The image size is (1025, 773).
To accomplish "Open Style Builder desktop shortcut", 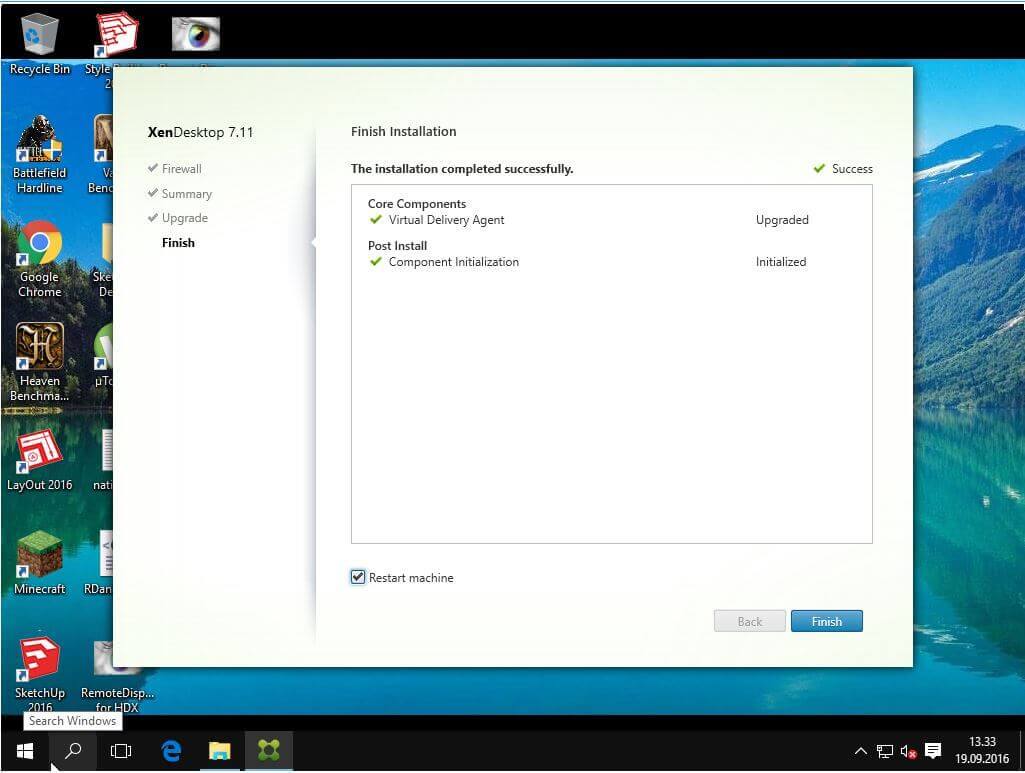I will point(116,33).
